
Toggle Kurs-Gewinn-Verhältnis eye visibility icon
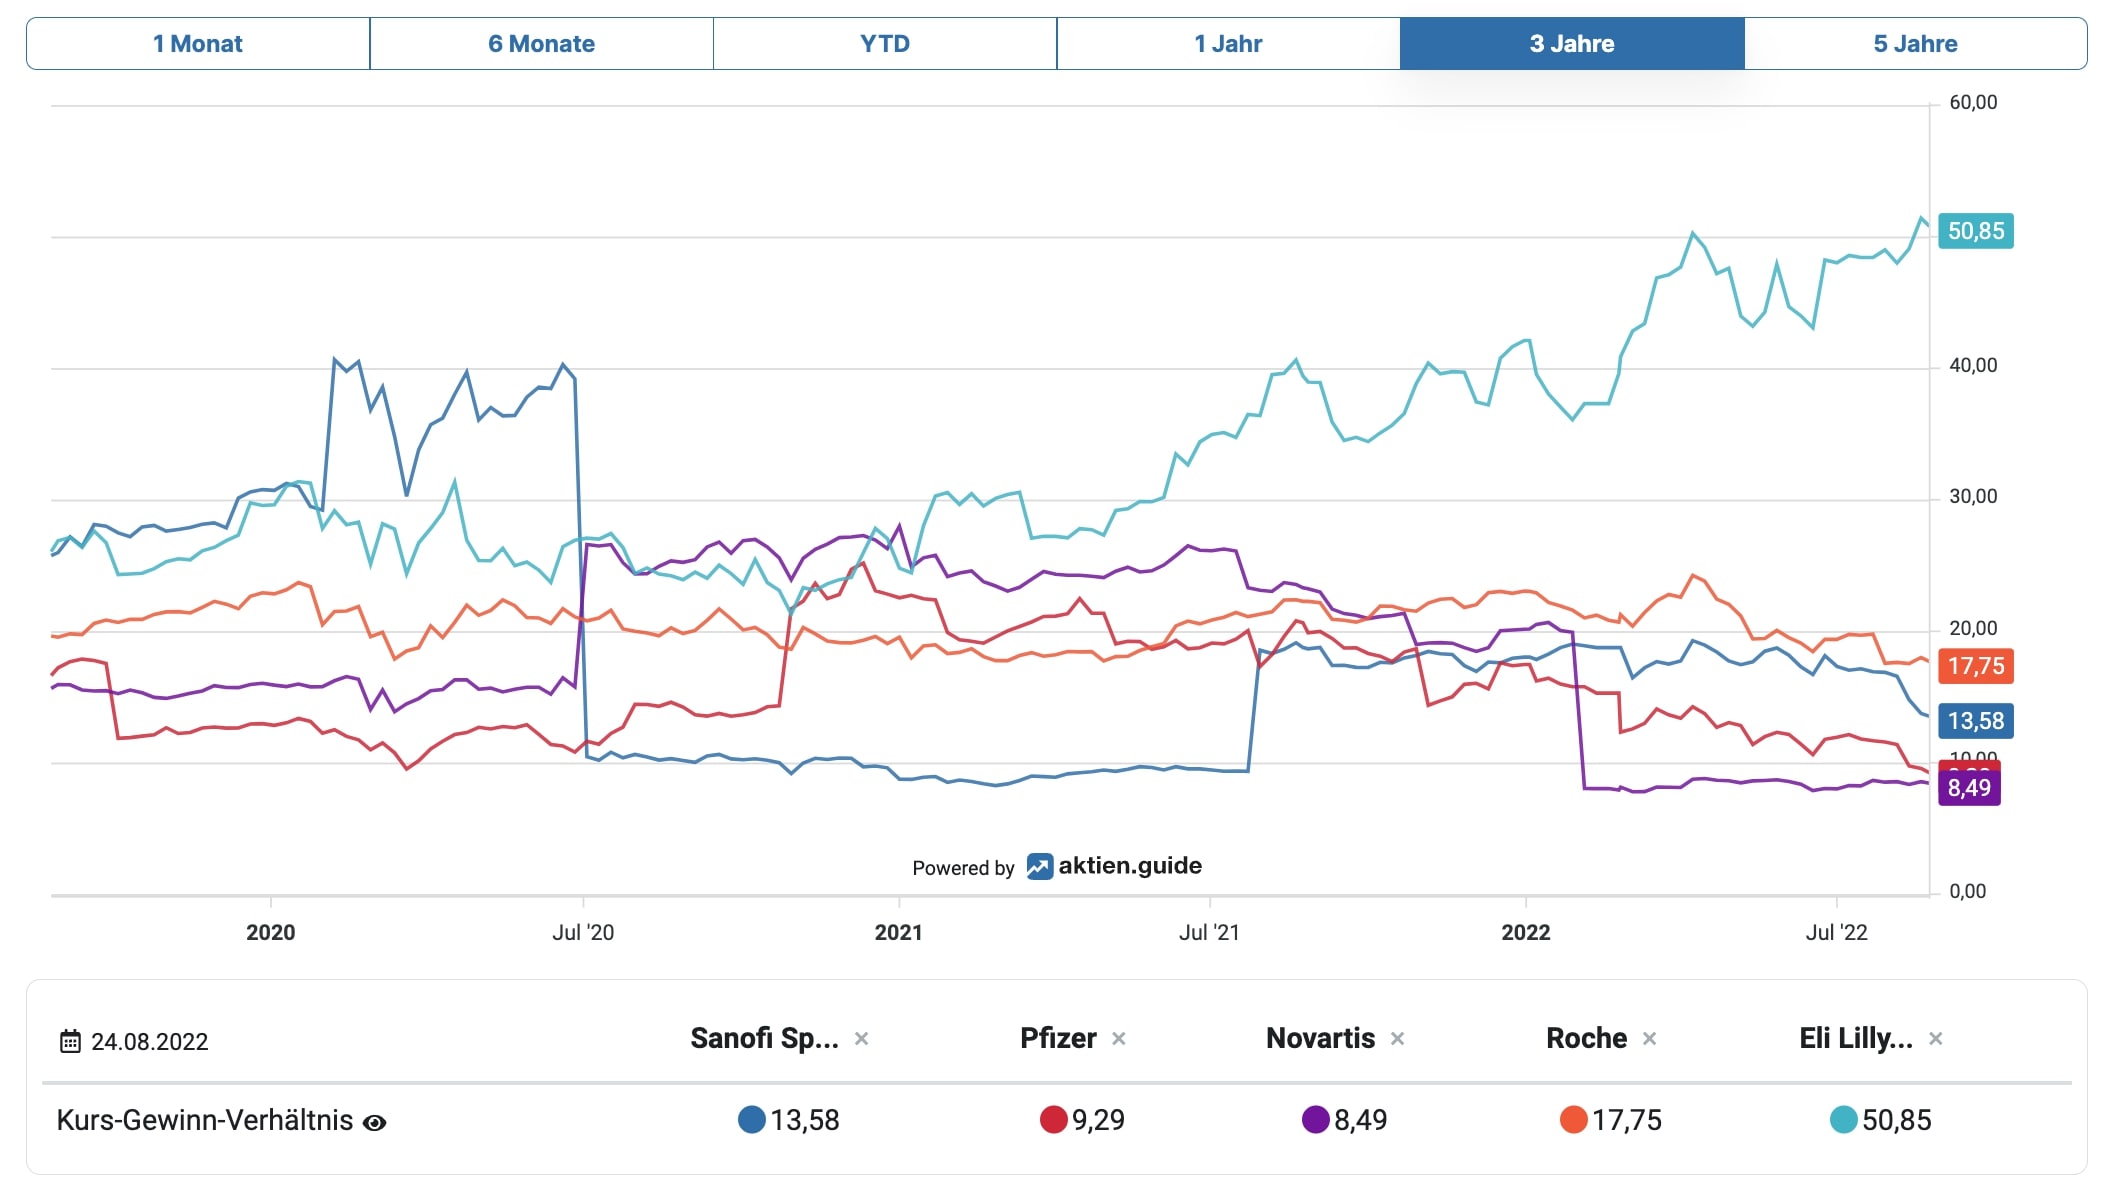(375, 1123)
